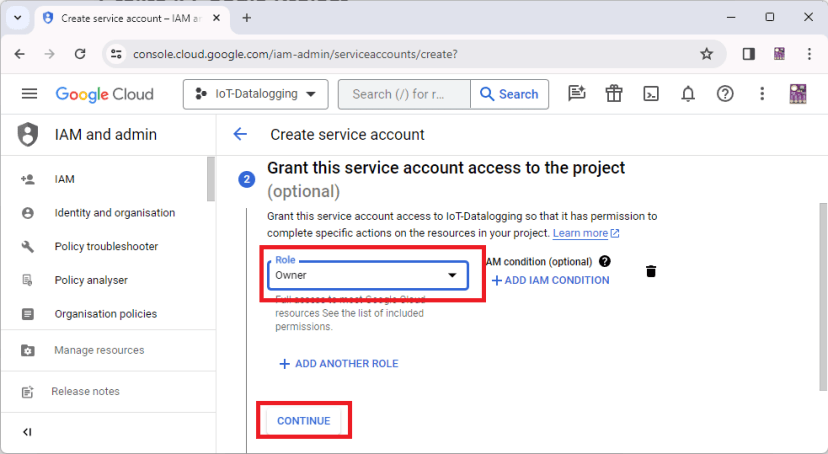Image resolution: width=828 pixels, height=454 pixels.
Task: Click the browser back arrow
Action: click(x=20, y=54)
